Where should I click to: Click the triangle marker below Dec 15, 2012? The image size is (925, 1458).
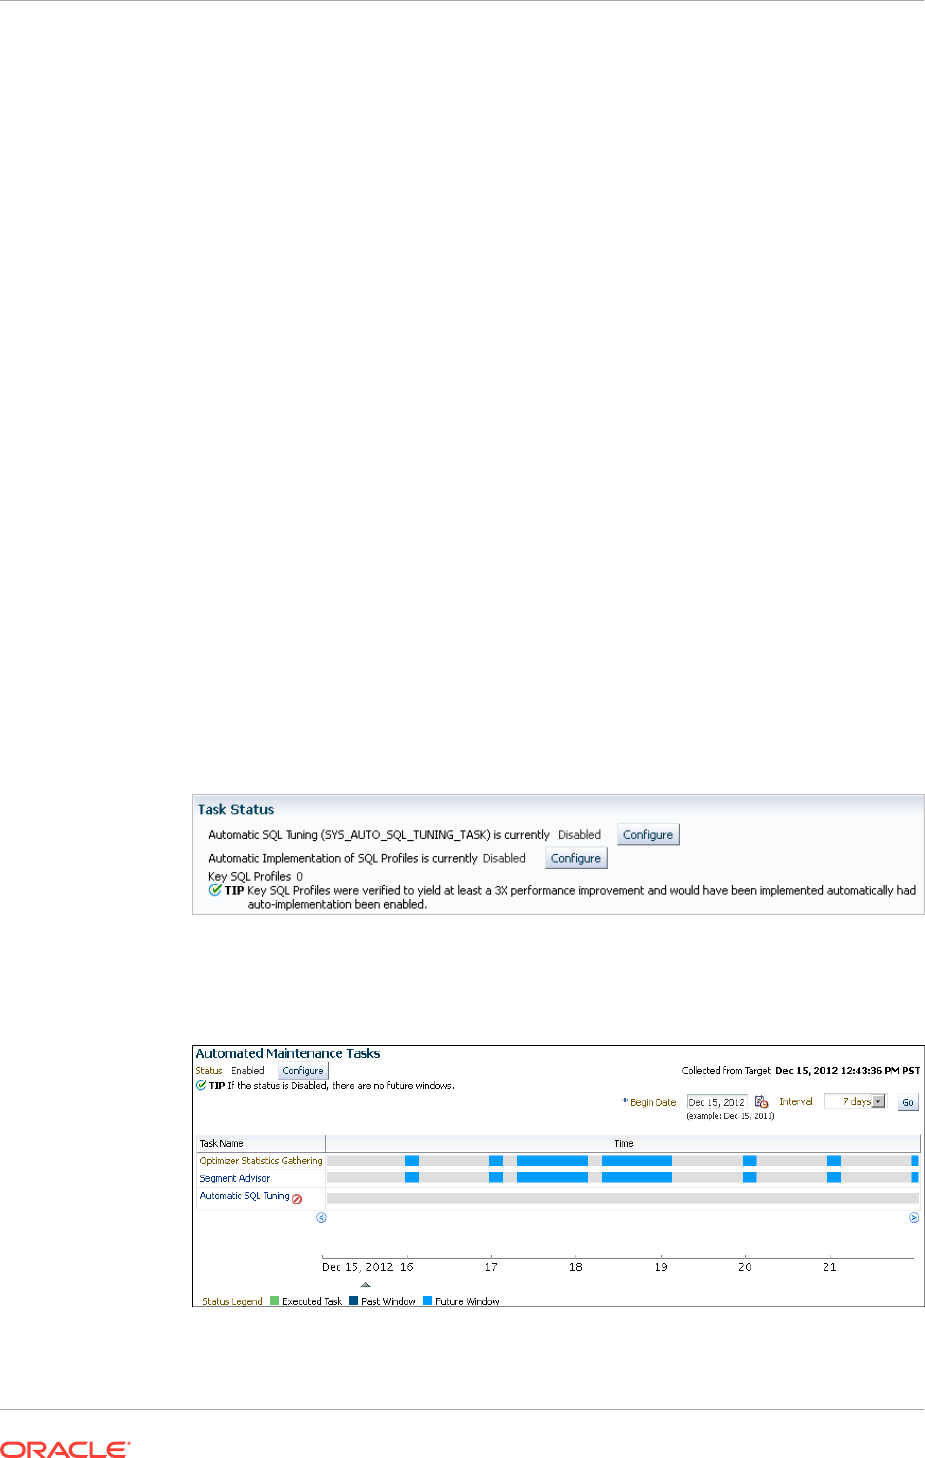pos(365,1284)
